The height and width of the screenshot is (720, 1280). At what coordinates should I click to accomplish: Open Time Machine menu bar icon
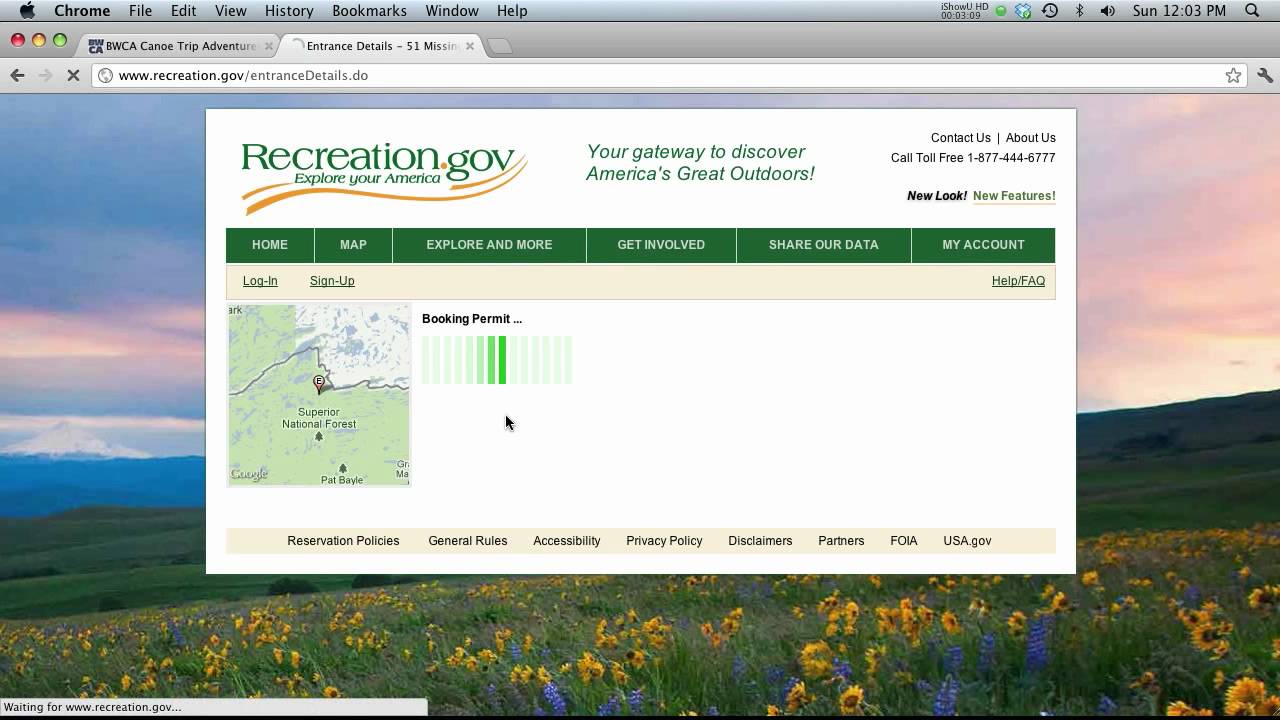click(x=1050, y=11)
